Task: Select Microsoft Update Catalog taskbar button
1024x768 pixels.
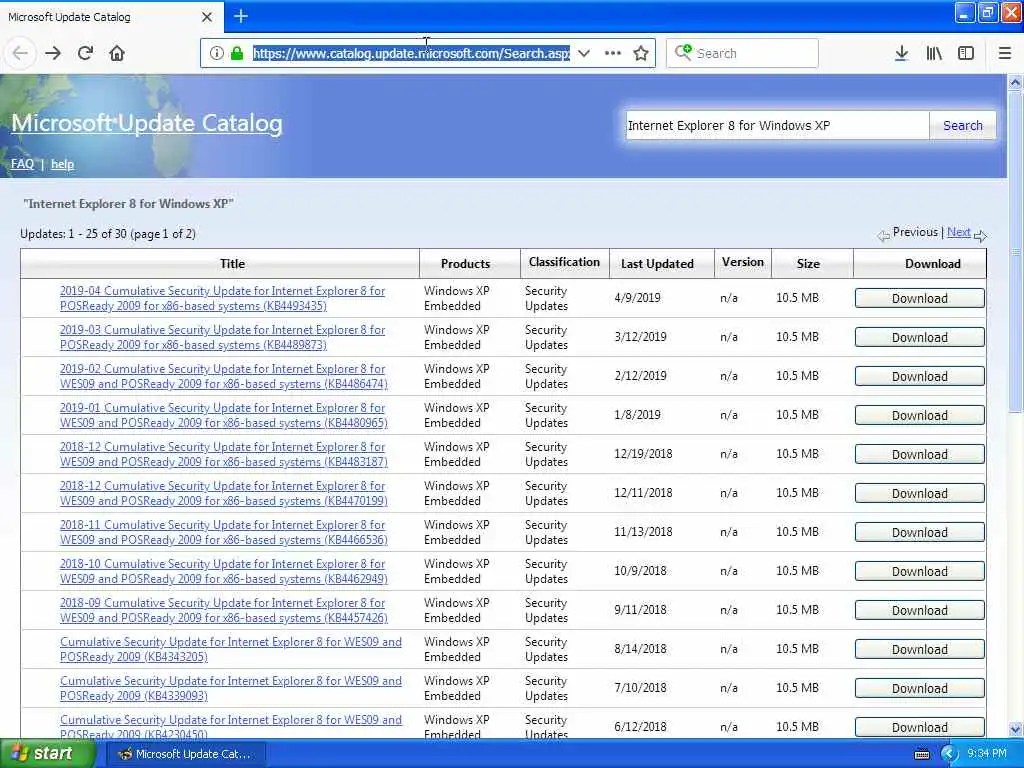Action: (185, 754)
